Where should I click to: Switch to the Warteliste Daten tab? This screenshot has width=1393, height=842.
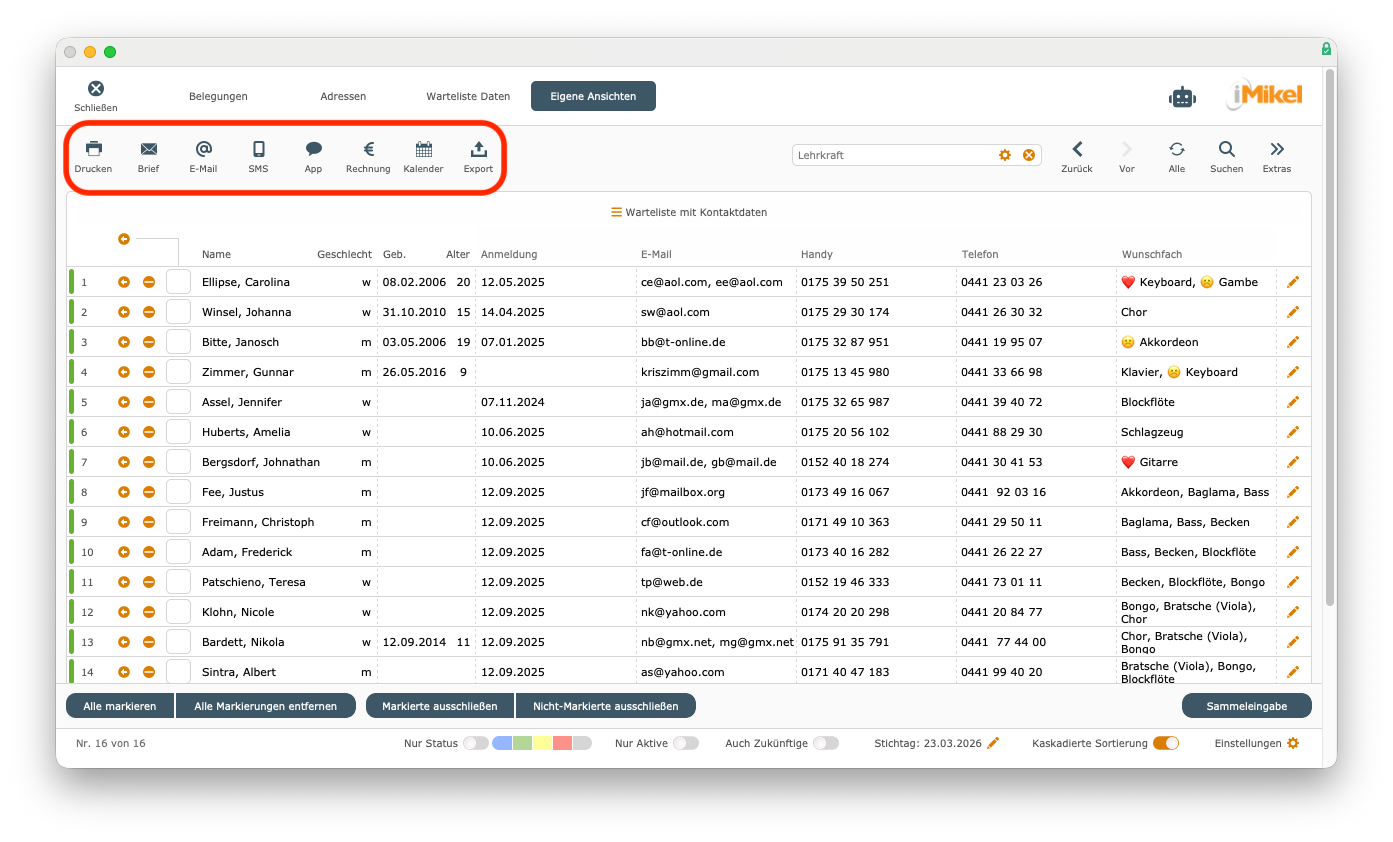click(468, 96)
